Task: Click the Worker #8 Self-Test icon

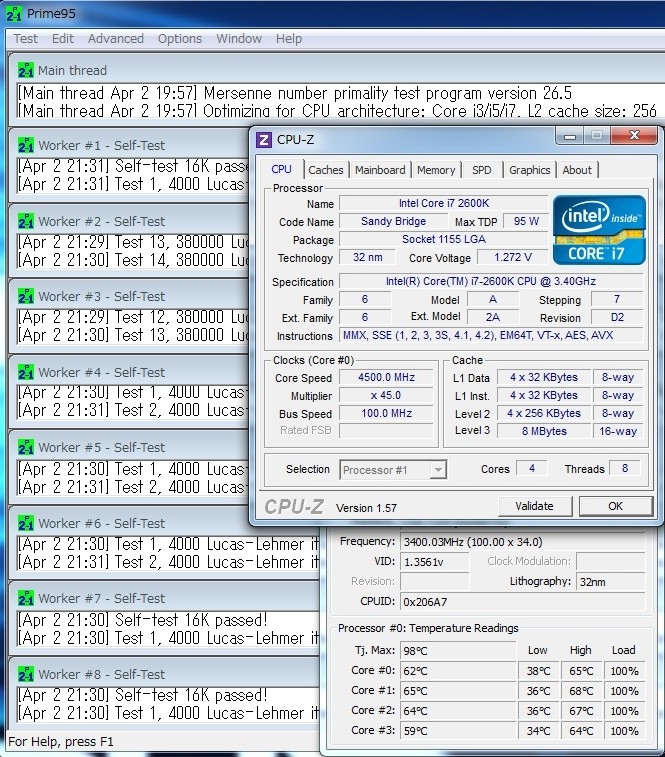Action: [26, 674]
